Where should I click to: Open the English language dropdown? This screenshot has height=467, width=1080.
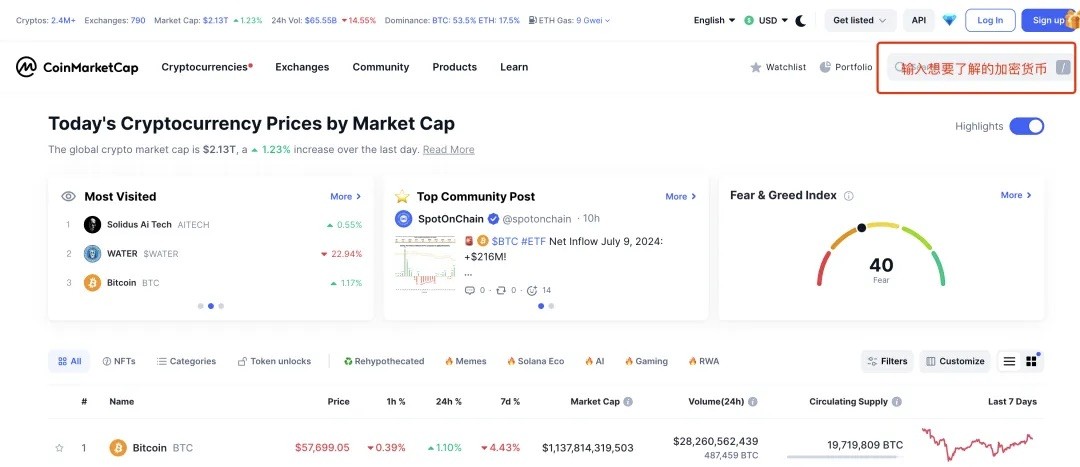coord(714,21)
